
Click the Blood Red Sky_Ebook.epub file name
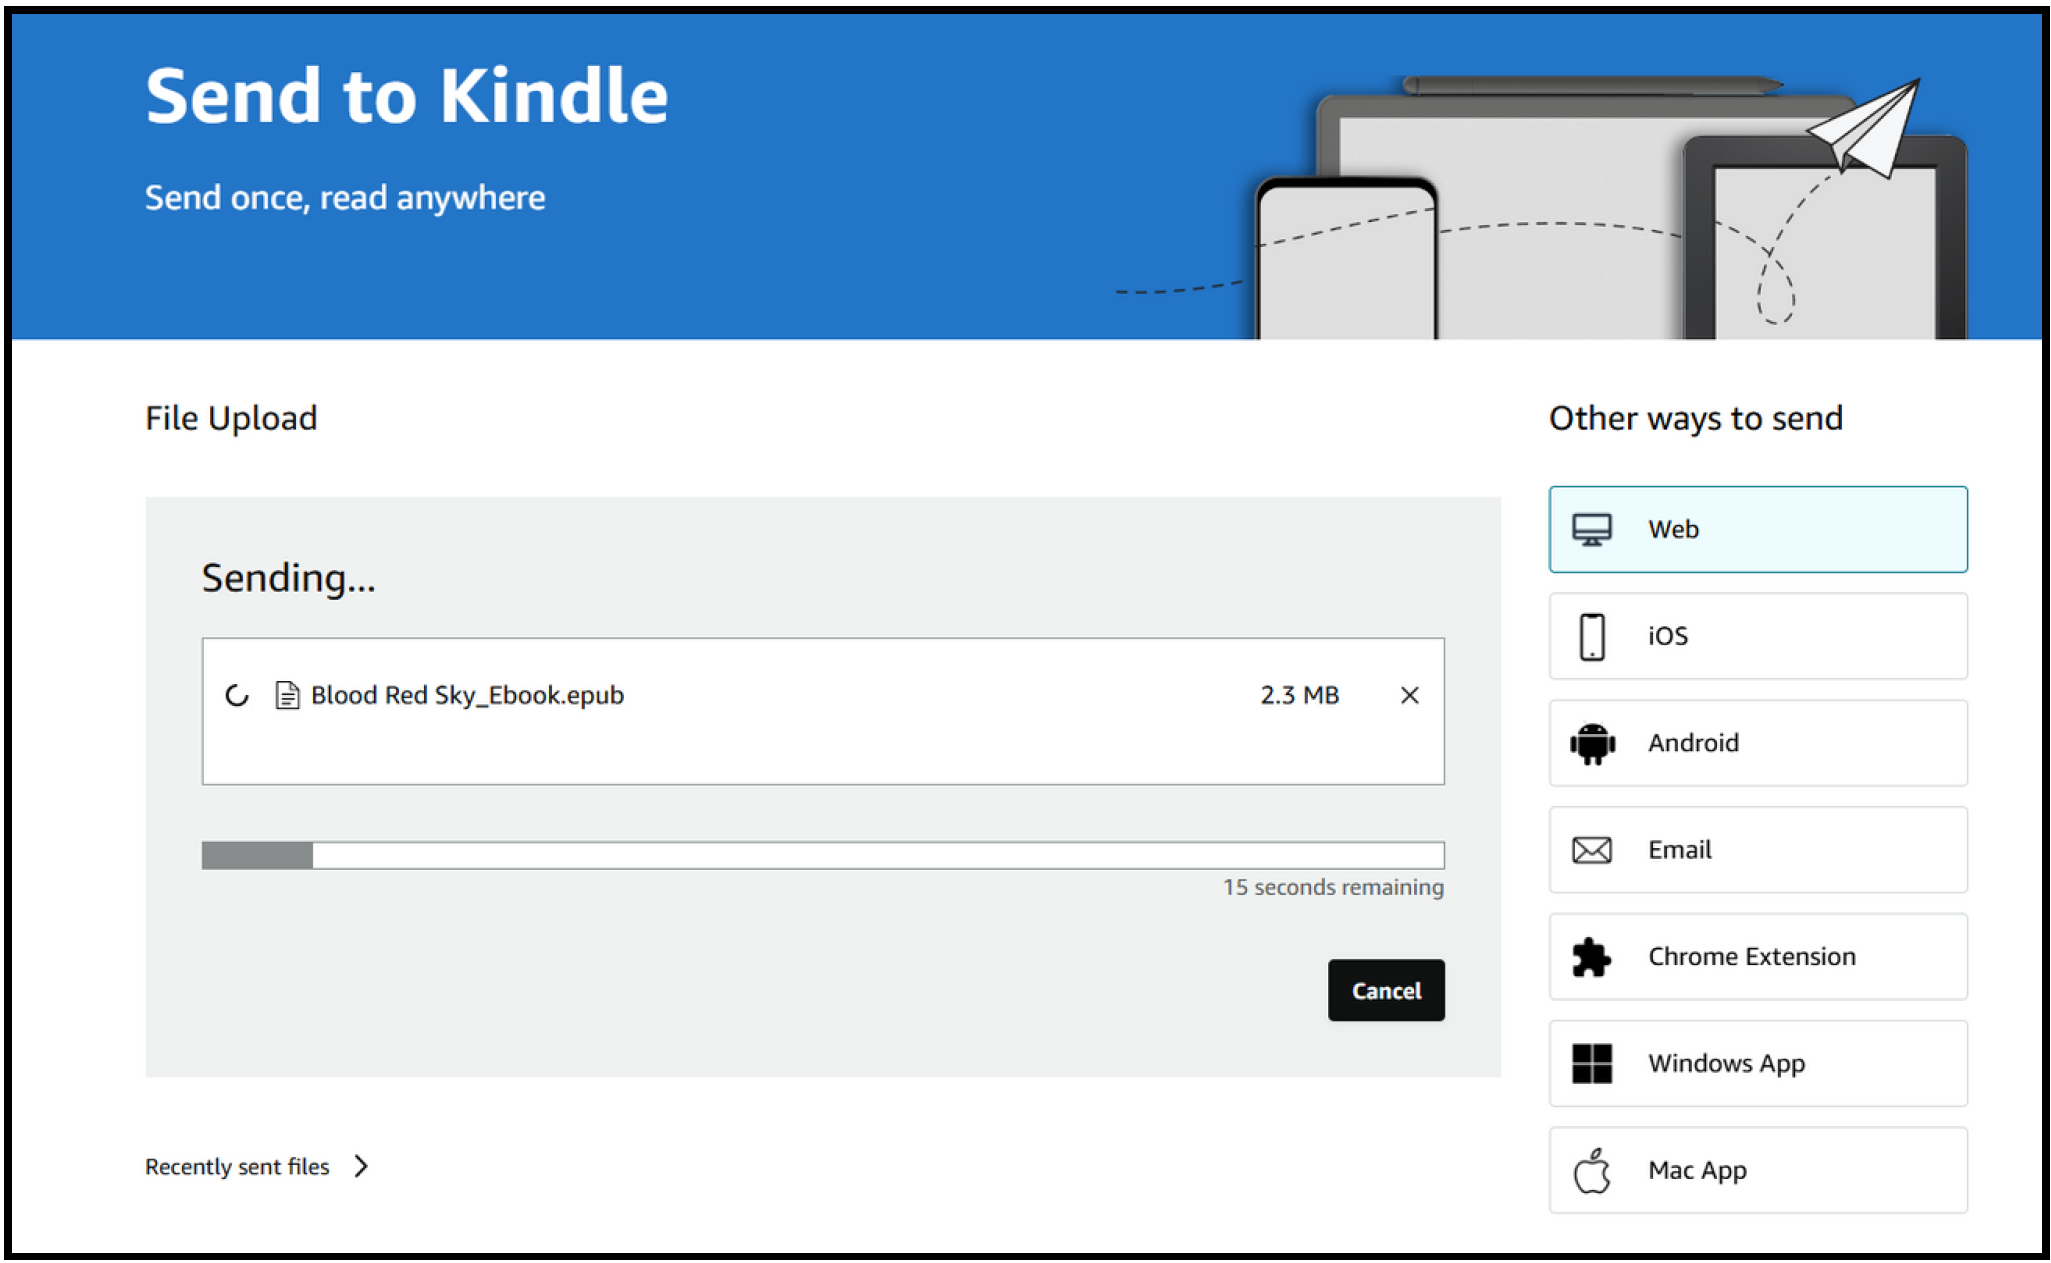467,695
